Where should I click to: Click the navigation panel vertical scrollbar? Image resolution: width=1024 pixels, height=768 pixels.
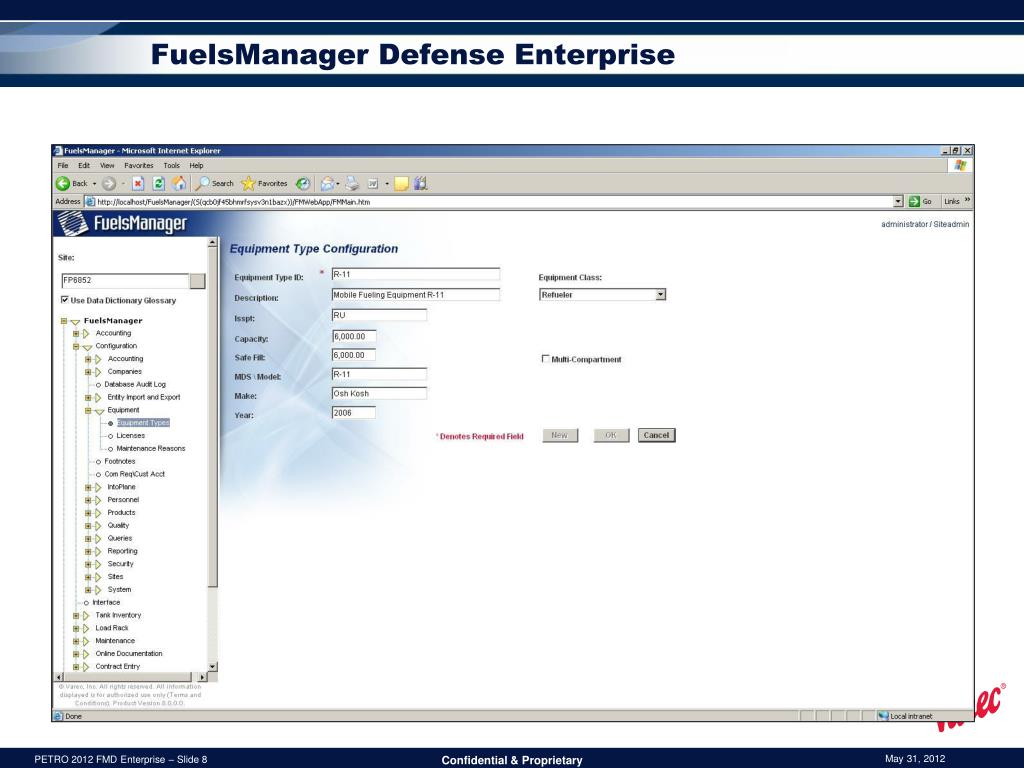[212, 417]
